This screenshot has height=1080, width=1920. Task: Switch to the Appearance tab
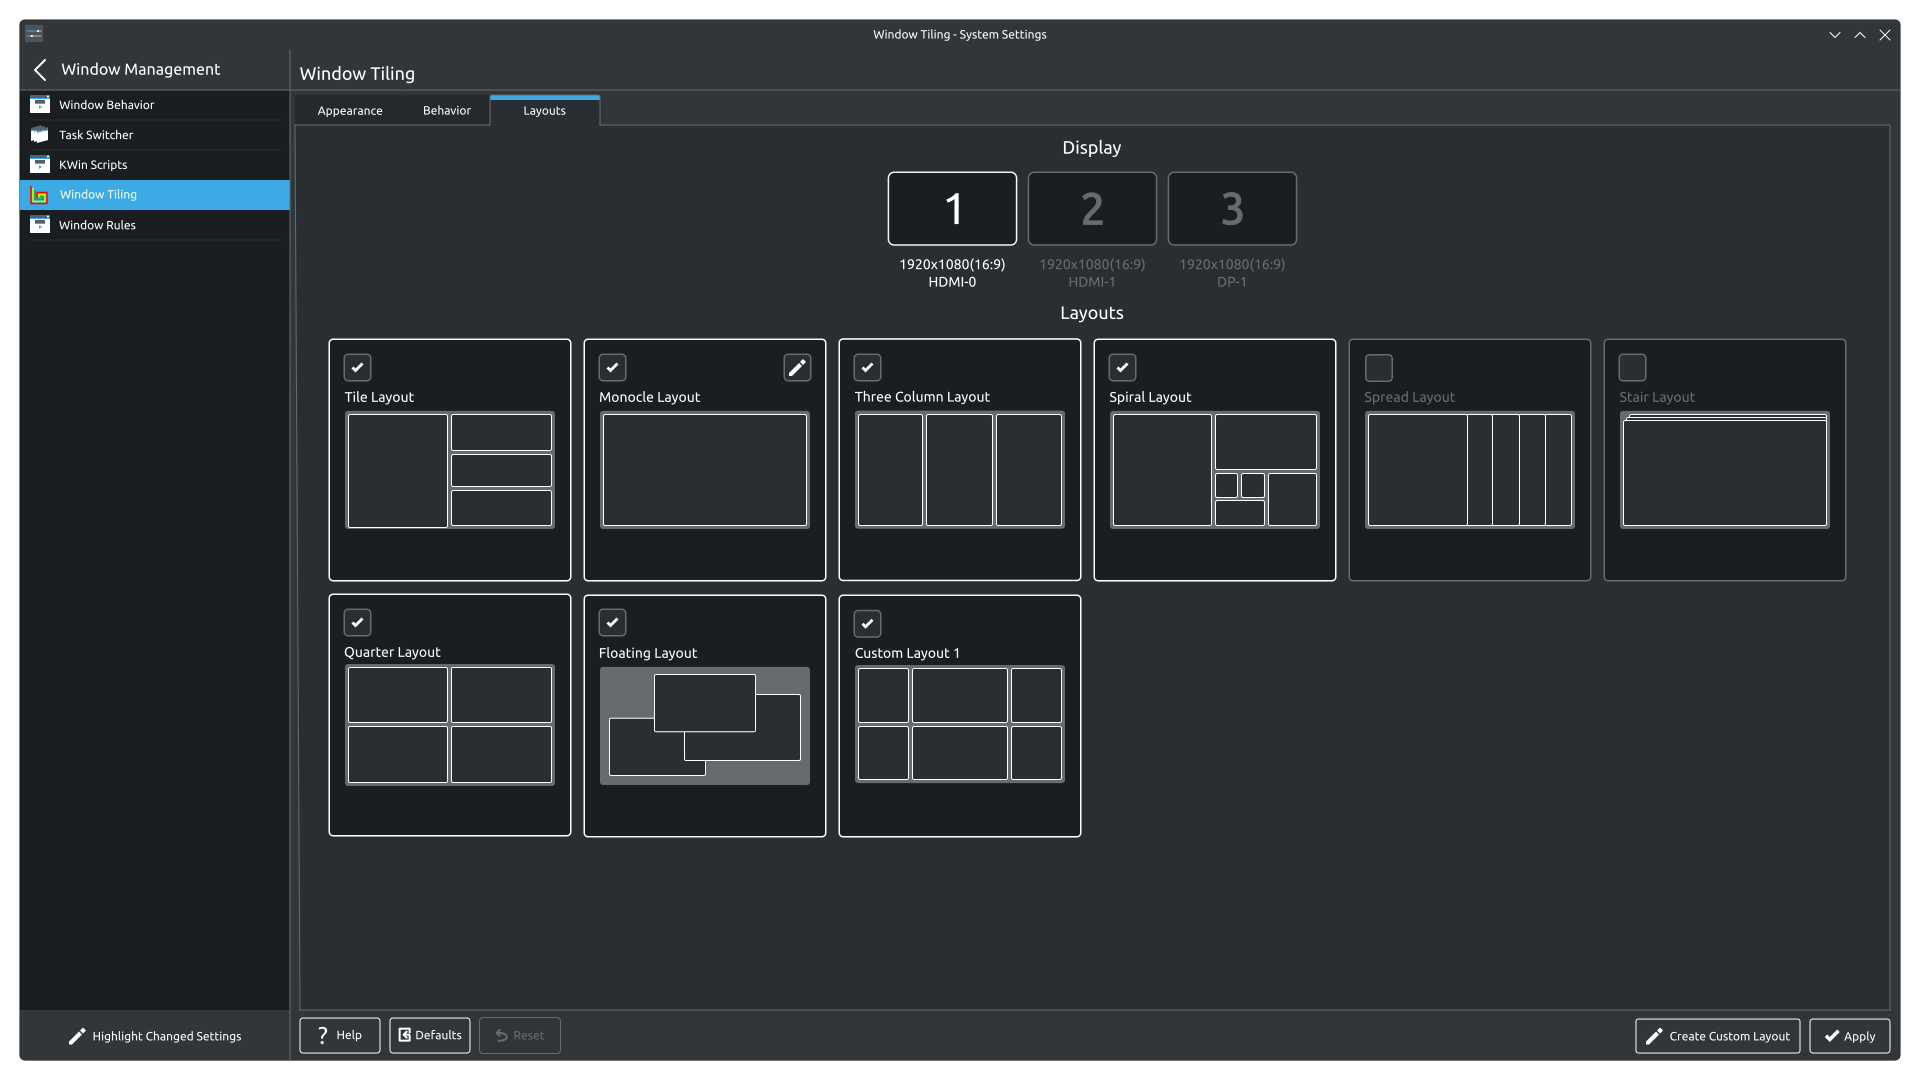[x=349, y=110]
